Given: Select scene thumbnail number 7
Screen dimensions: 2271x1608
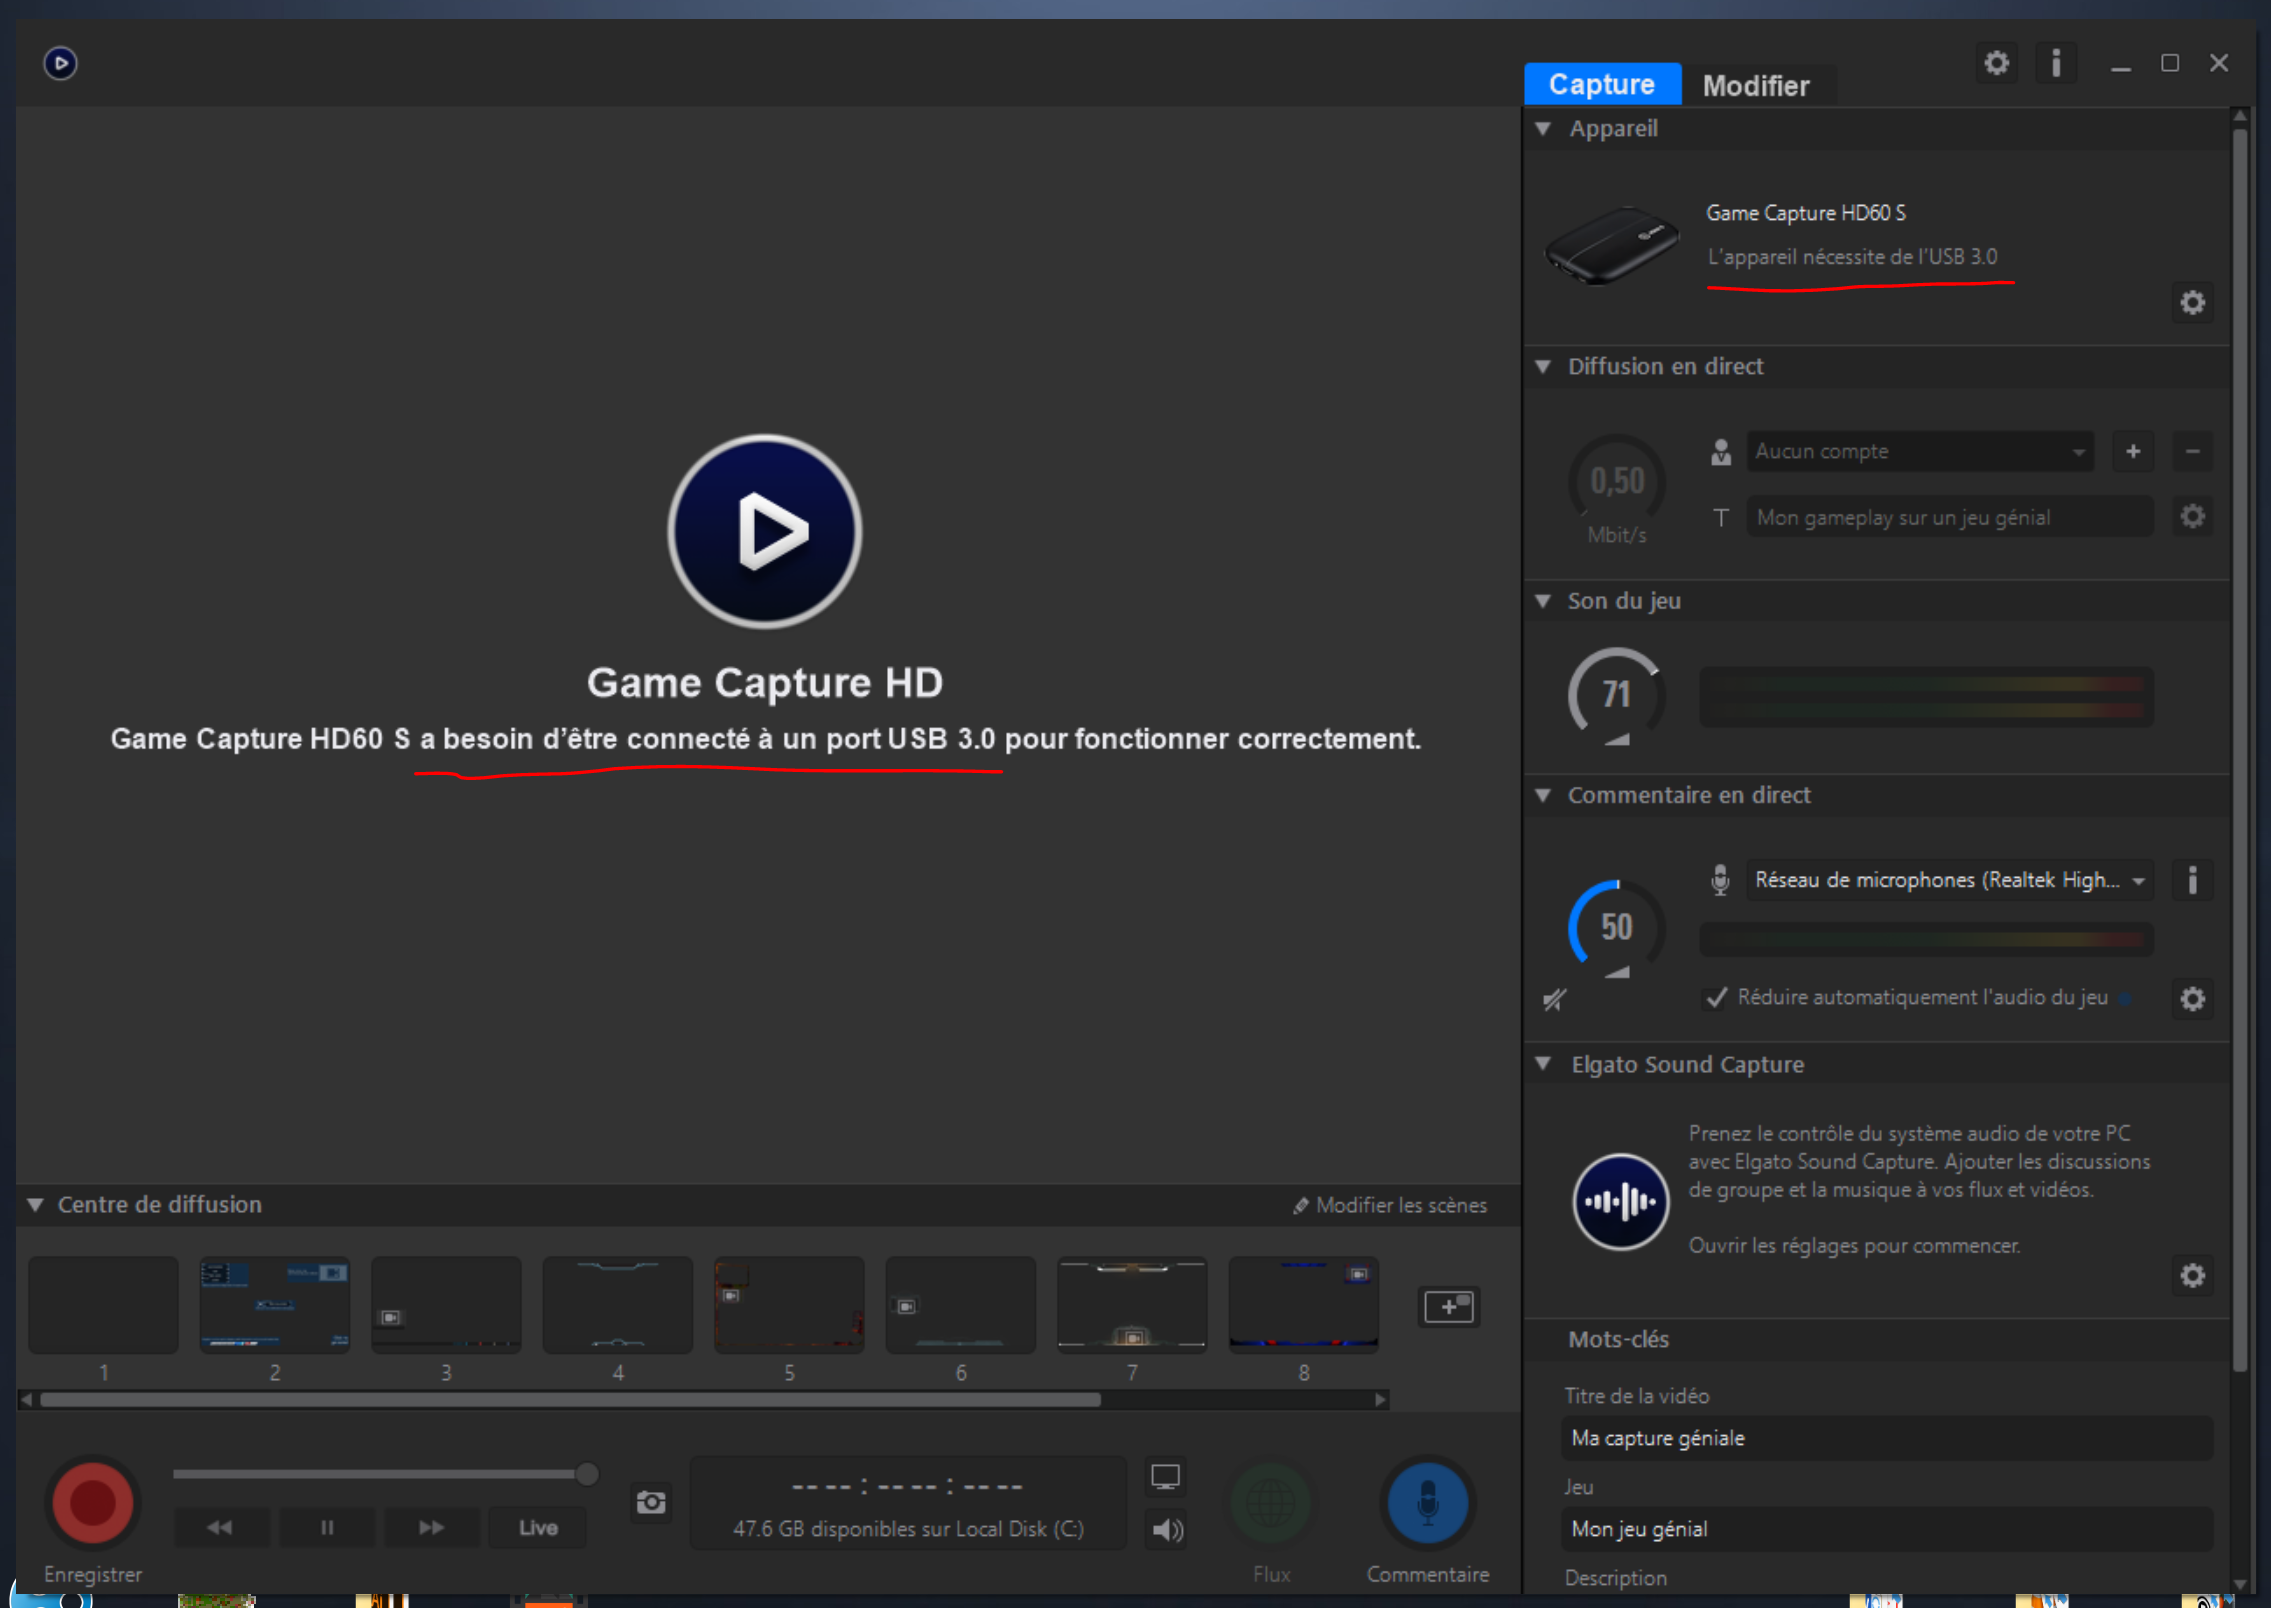Looking at the screenshot, I should pos(1131,1305).
